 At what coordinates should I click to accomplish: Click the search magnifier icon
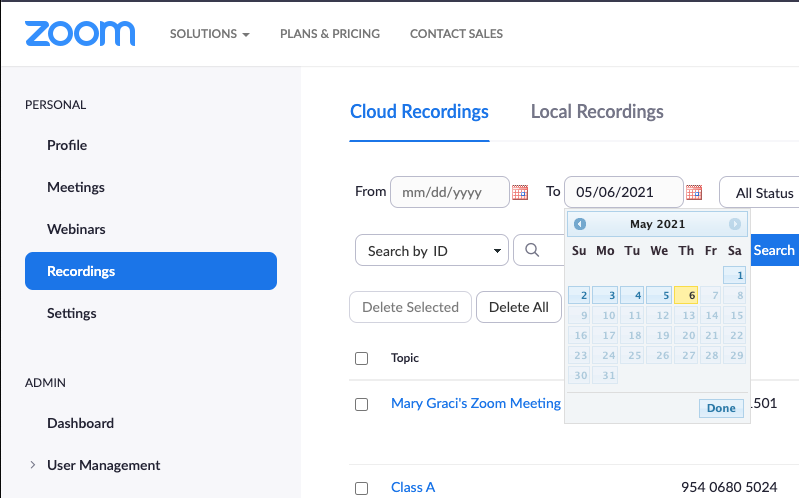pos(532,251)
